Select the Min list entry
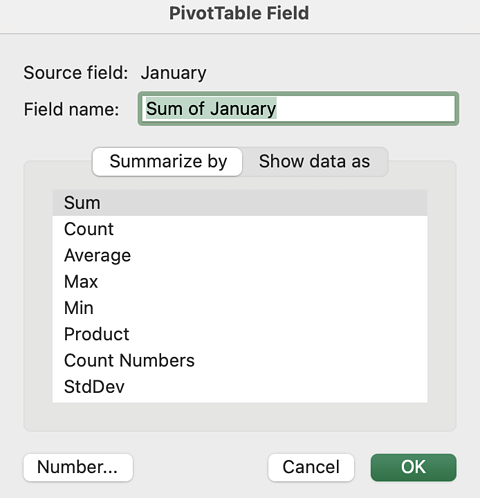Viewport: 480px width, 498px height. click(x=240, y=308)
